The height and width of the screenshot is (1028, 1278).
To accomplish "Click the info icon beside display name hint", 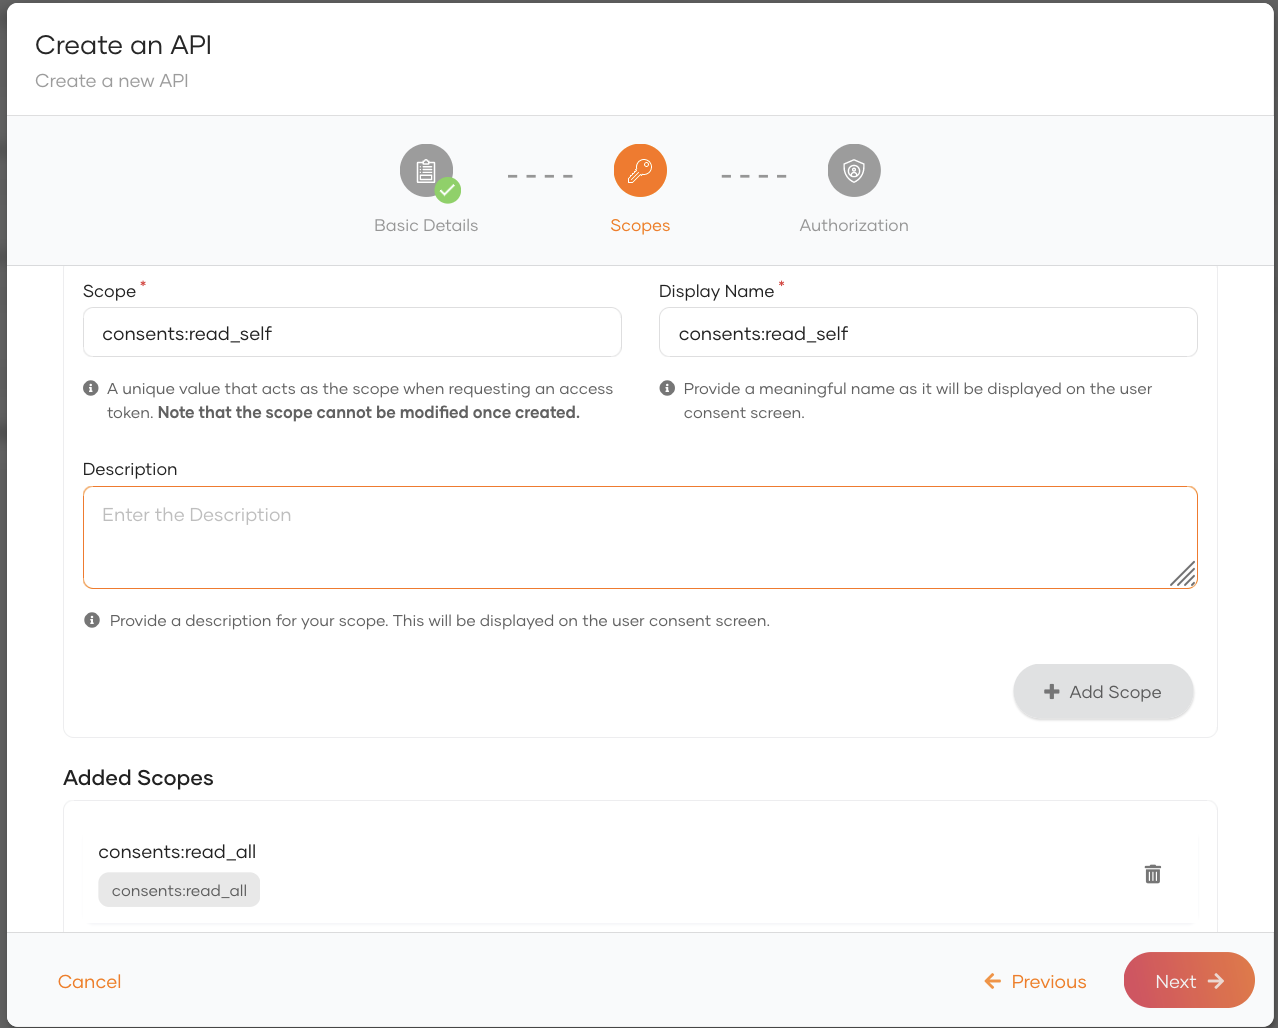I will (x=667, y=388).
